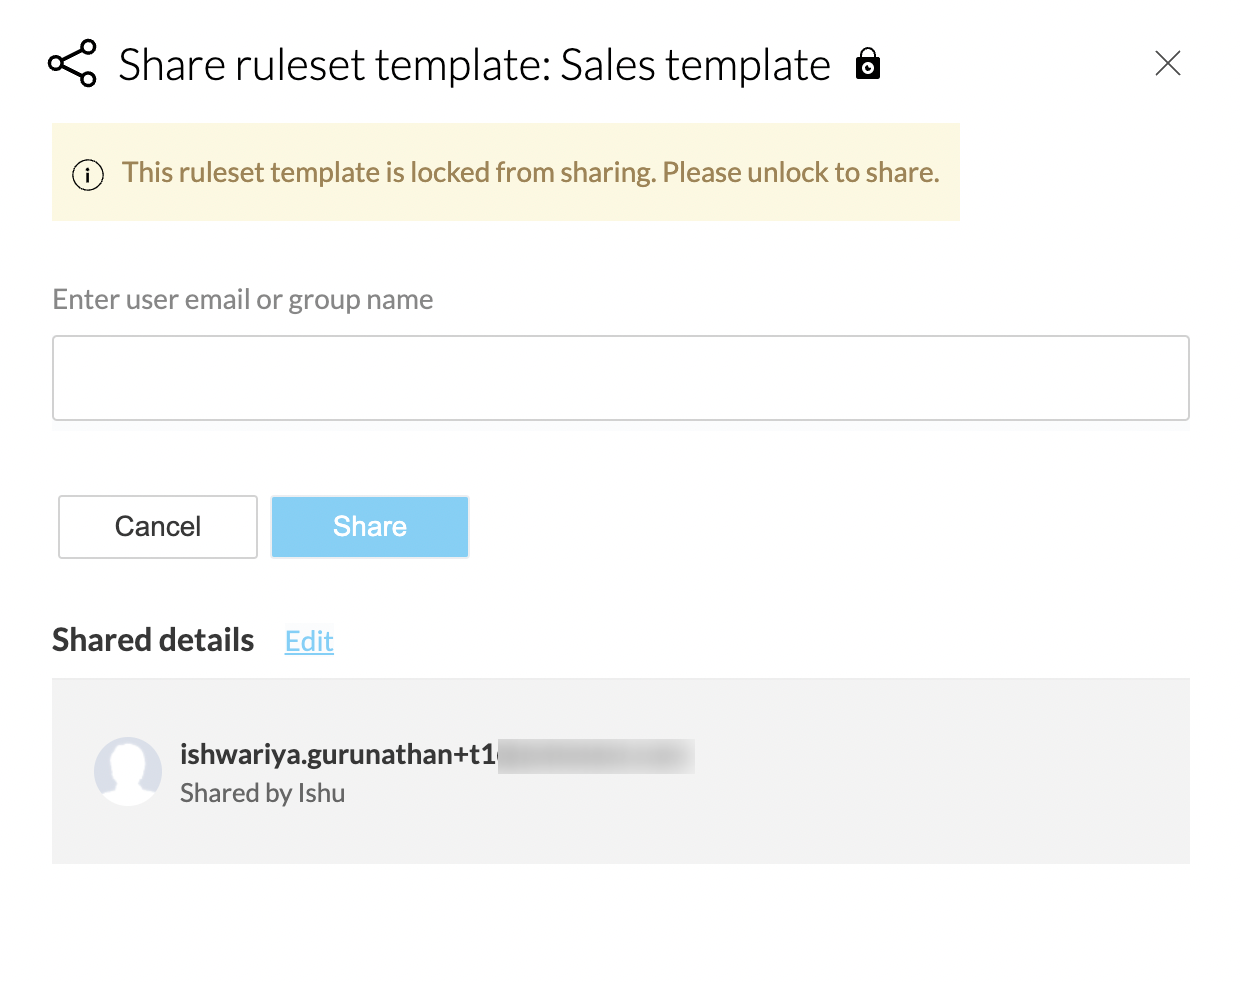Click the "Shared by Ishu" text
1240x982 pixels.
click(262, 793)
